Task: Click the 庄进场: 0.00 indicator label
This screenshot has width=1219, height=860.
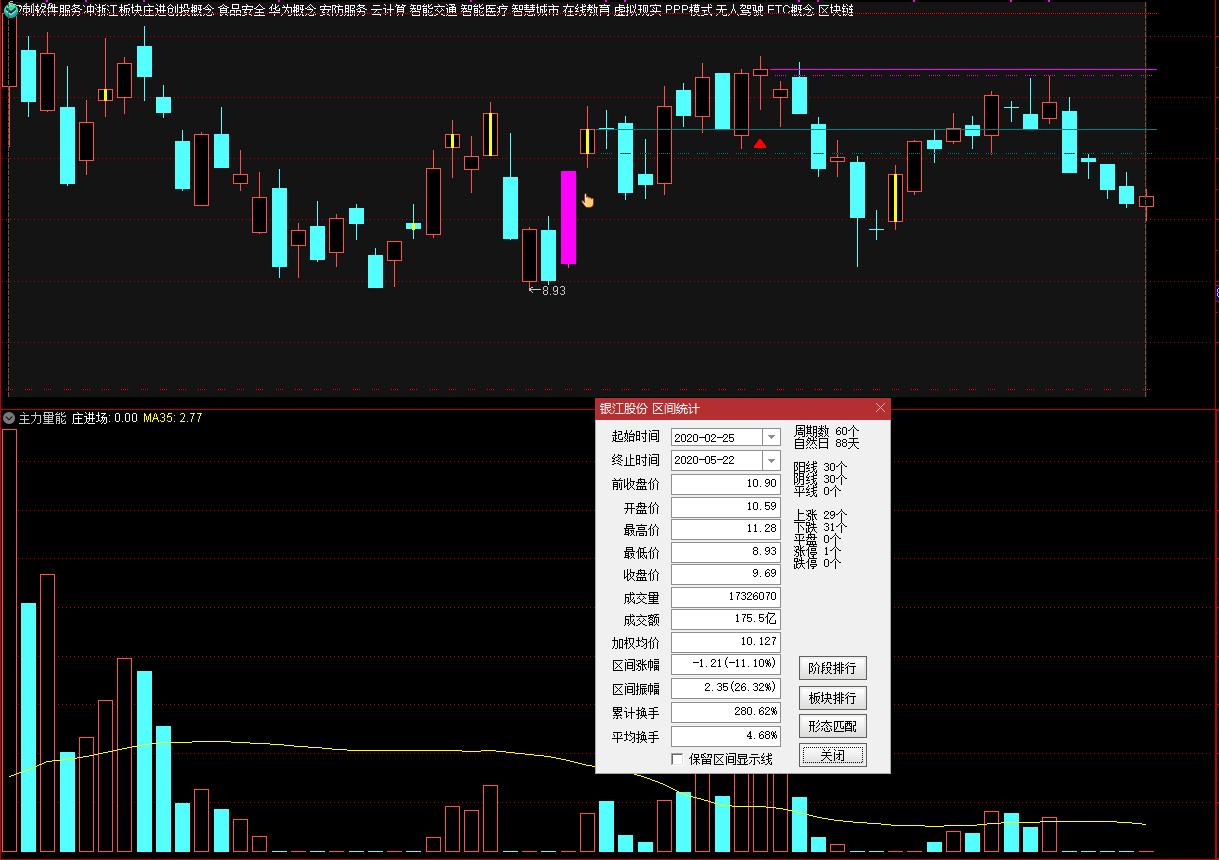Action: coord(105,418)
